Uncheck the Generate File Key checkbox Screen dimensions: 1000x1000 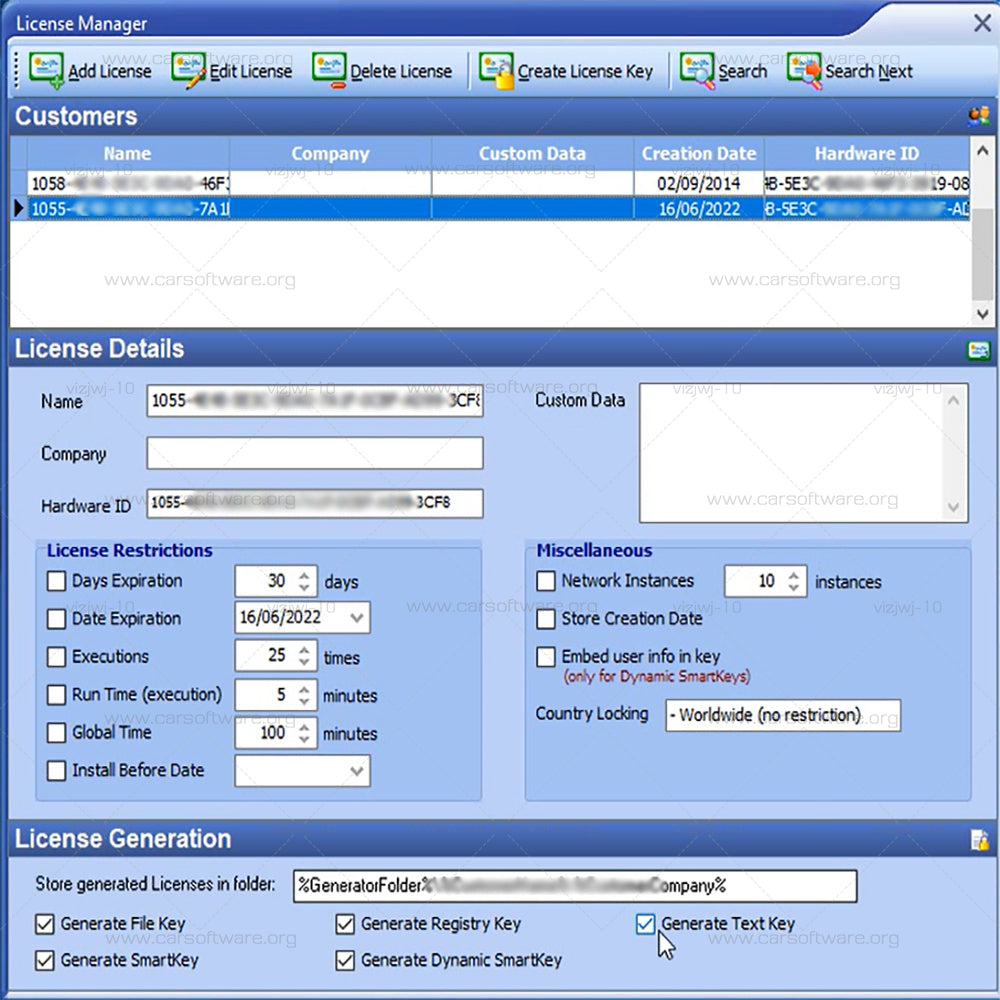coord(45,924)
